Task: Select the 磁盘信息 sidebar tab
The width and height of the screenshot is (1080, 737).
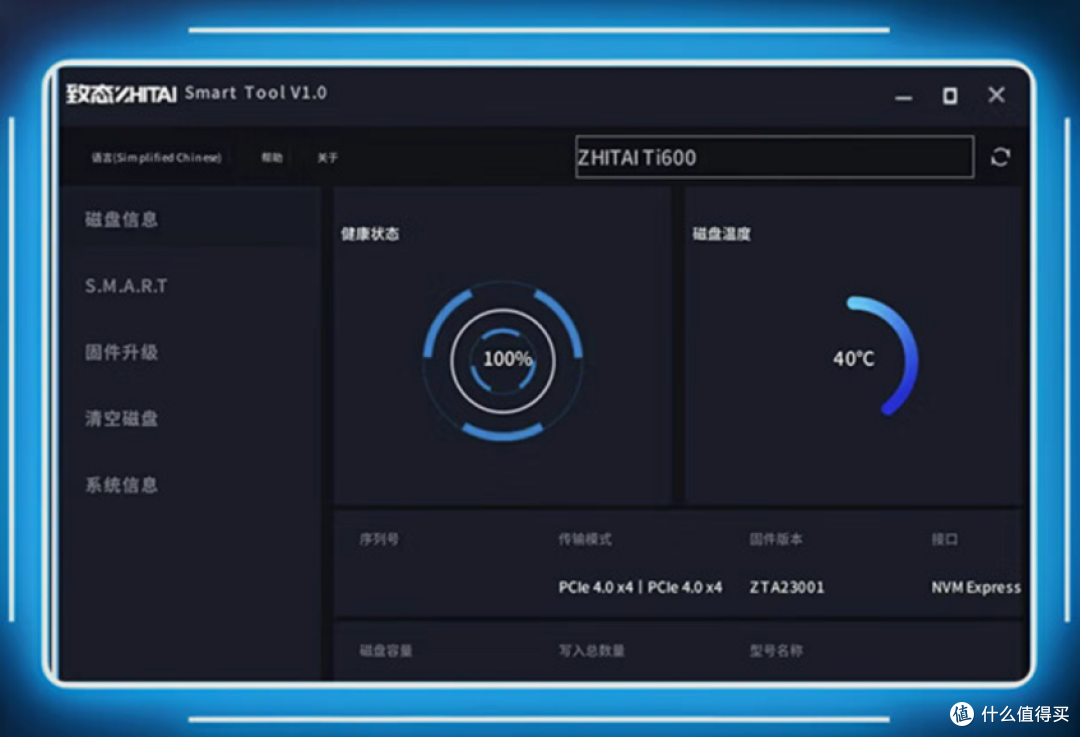Action: (121, 220)
